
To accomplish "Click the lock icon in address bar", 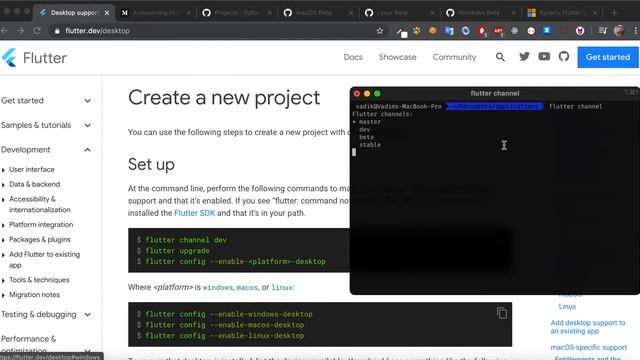I will point(57,31).
